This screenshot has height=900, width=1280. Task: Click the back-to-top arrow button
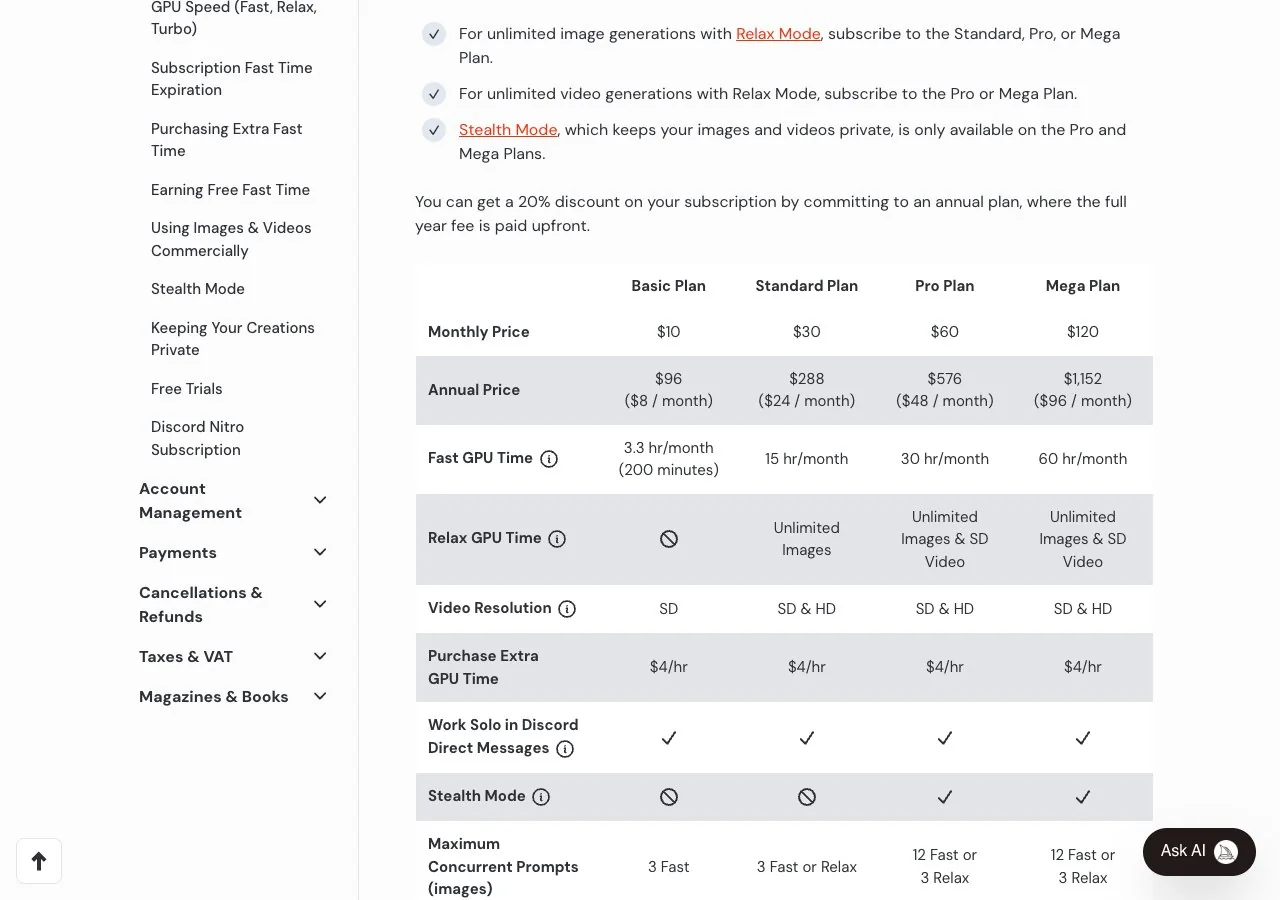[39, 861]
